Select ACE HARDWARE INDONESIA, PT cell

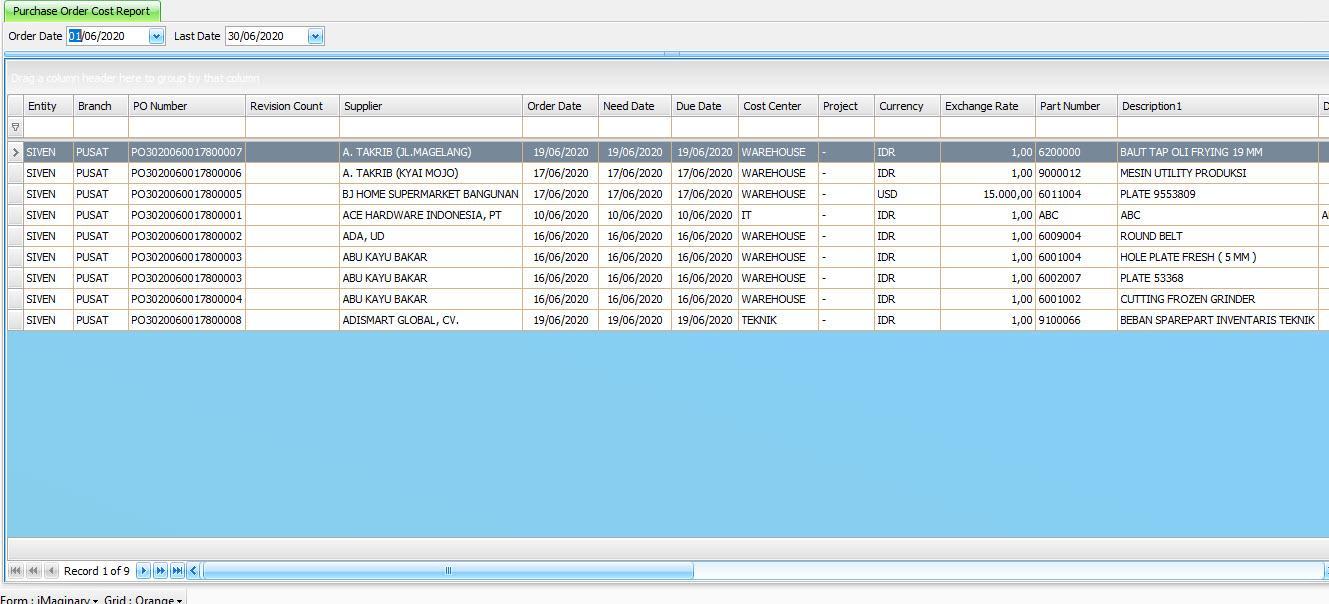point(431,215)
